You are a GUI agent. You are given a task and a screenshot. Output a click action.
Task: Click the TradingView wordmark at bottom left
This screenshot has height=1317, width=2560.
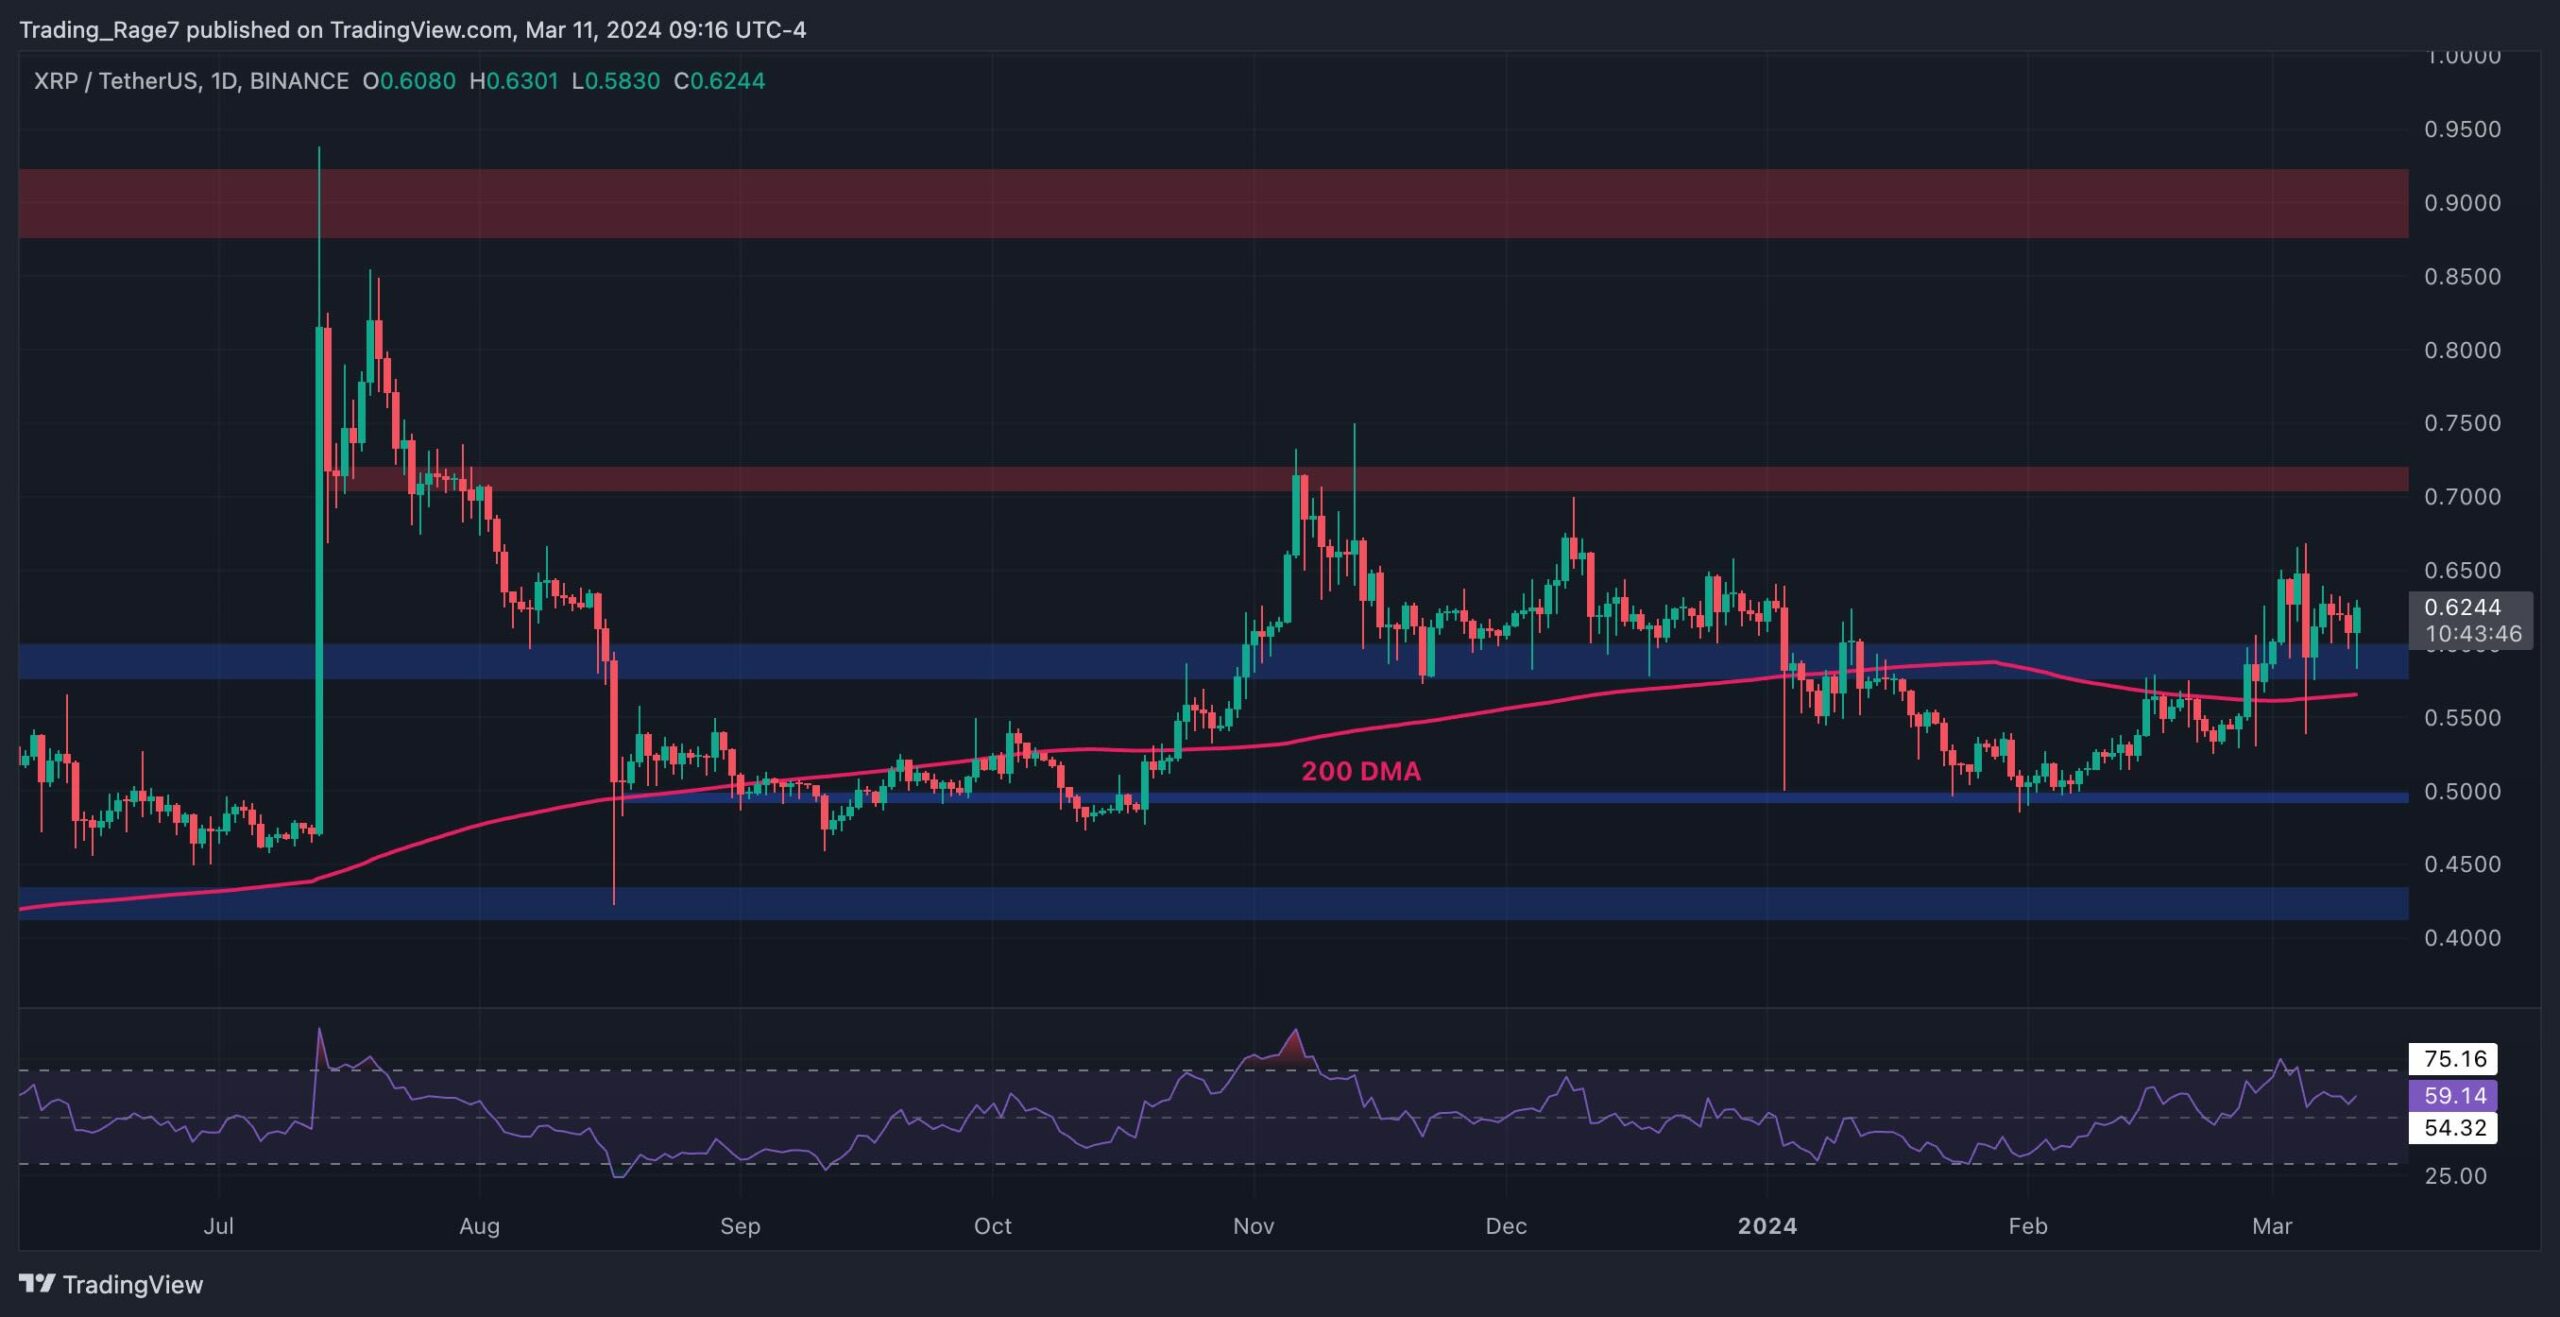point(132,1284)
